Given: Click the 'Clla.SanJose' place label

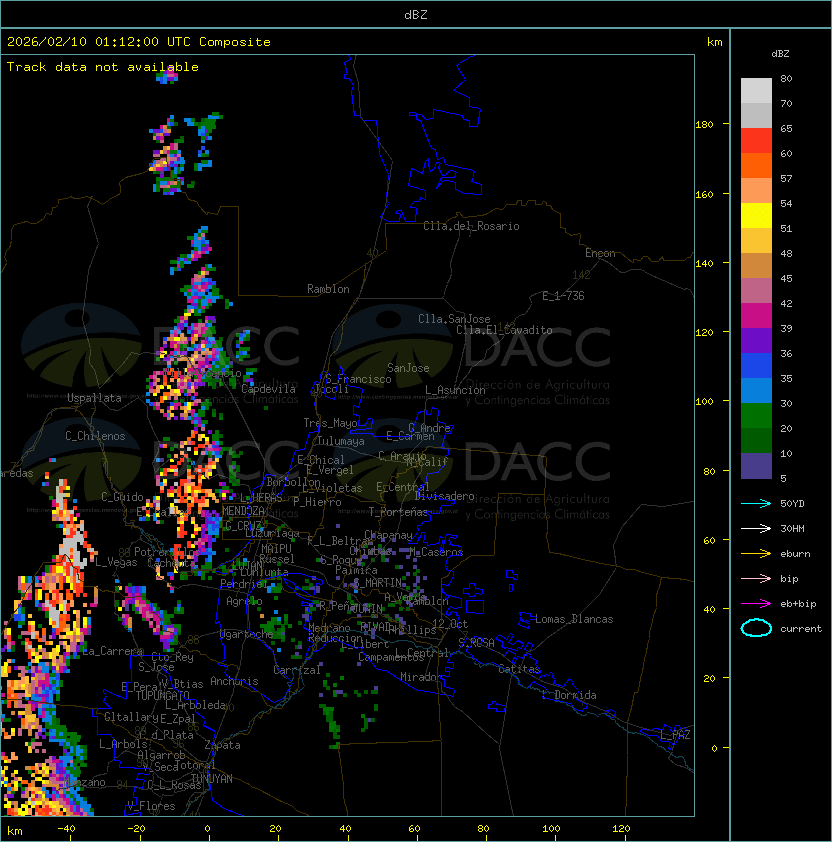Looking at the screenshot, I should [x=454, y=319].
